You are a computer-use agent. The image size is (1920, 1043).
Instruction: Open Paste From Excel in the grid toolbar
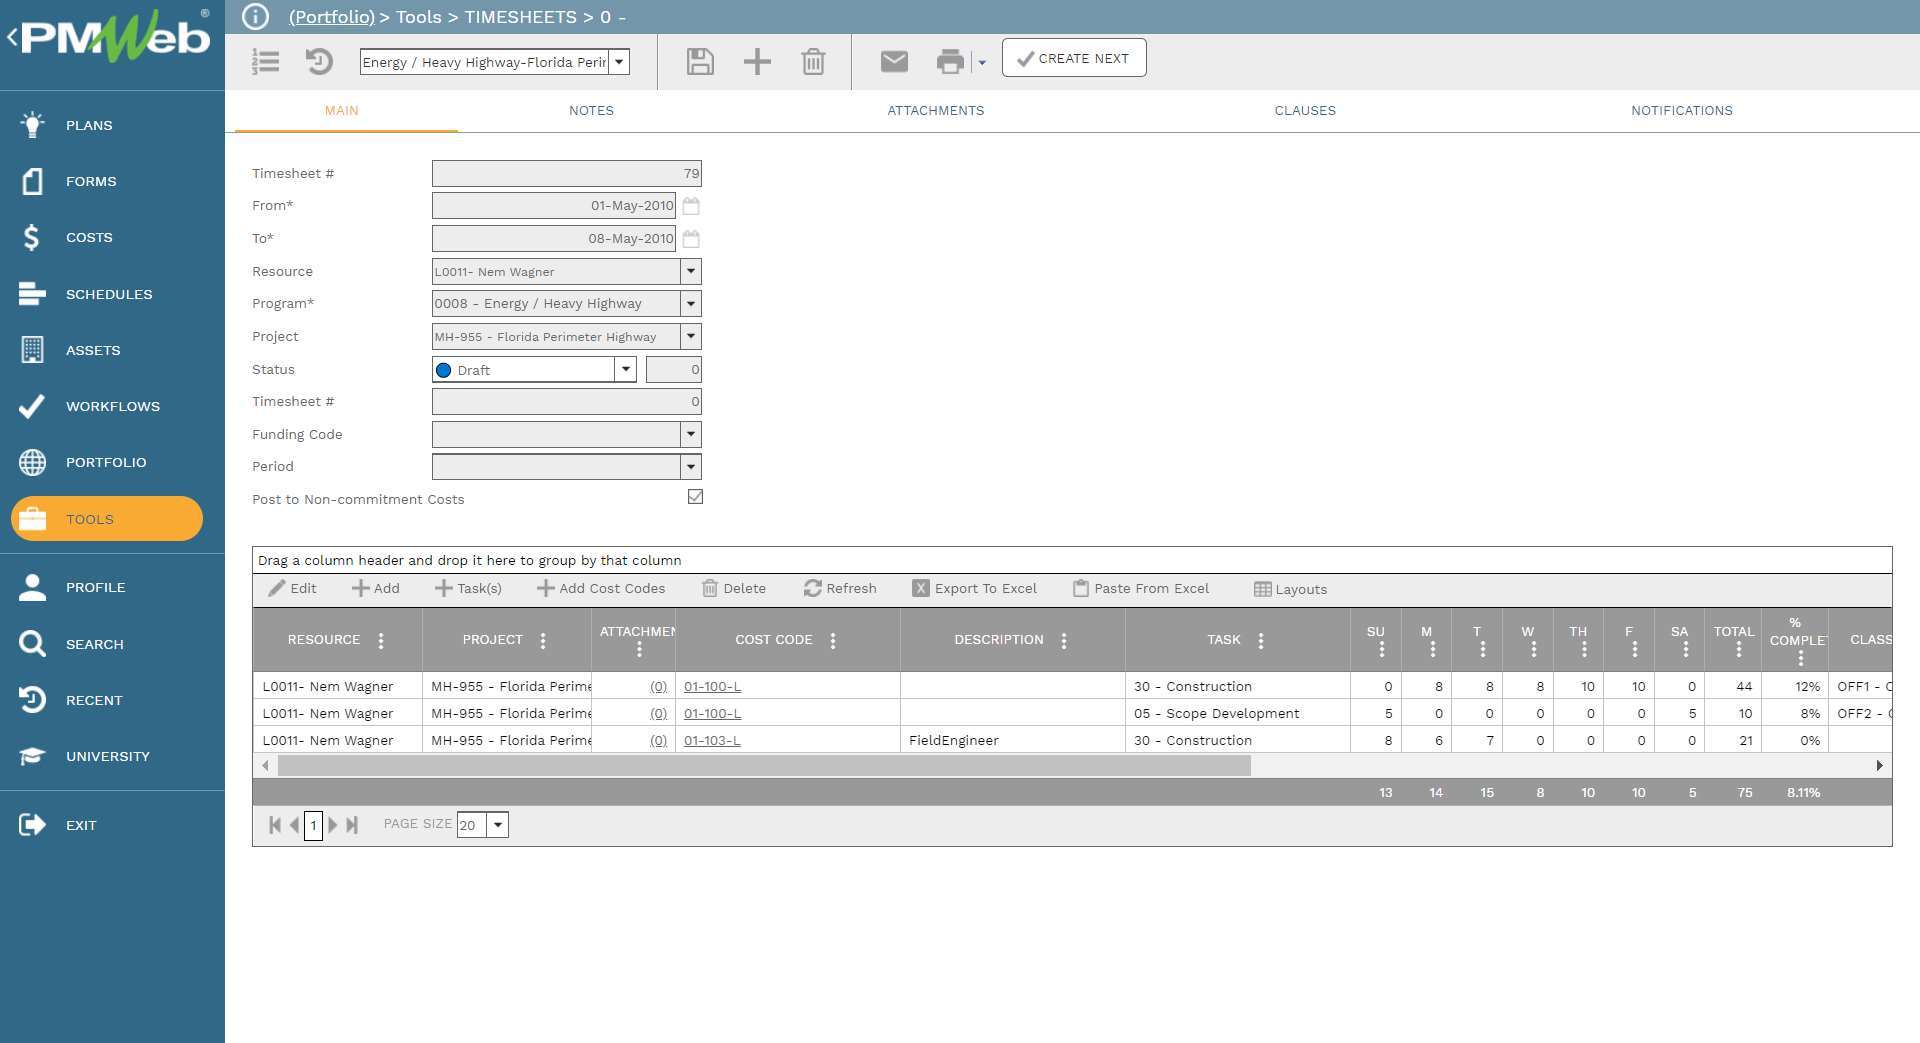[1140, 588]
